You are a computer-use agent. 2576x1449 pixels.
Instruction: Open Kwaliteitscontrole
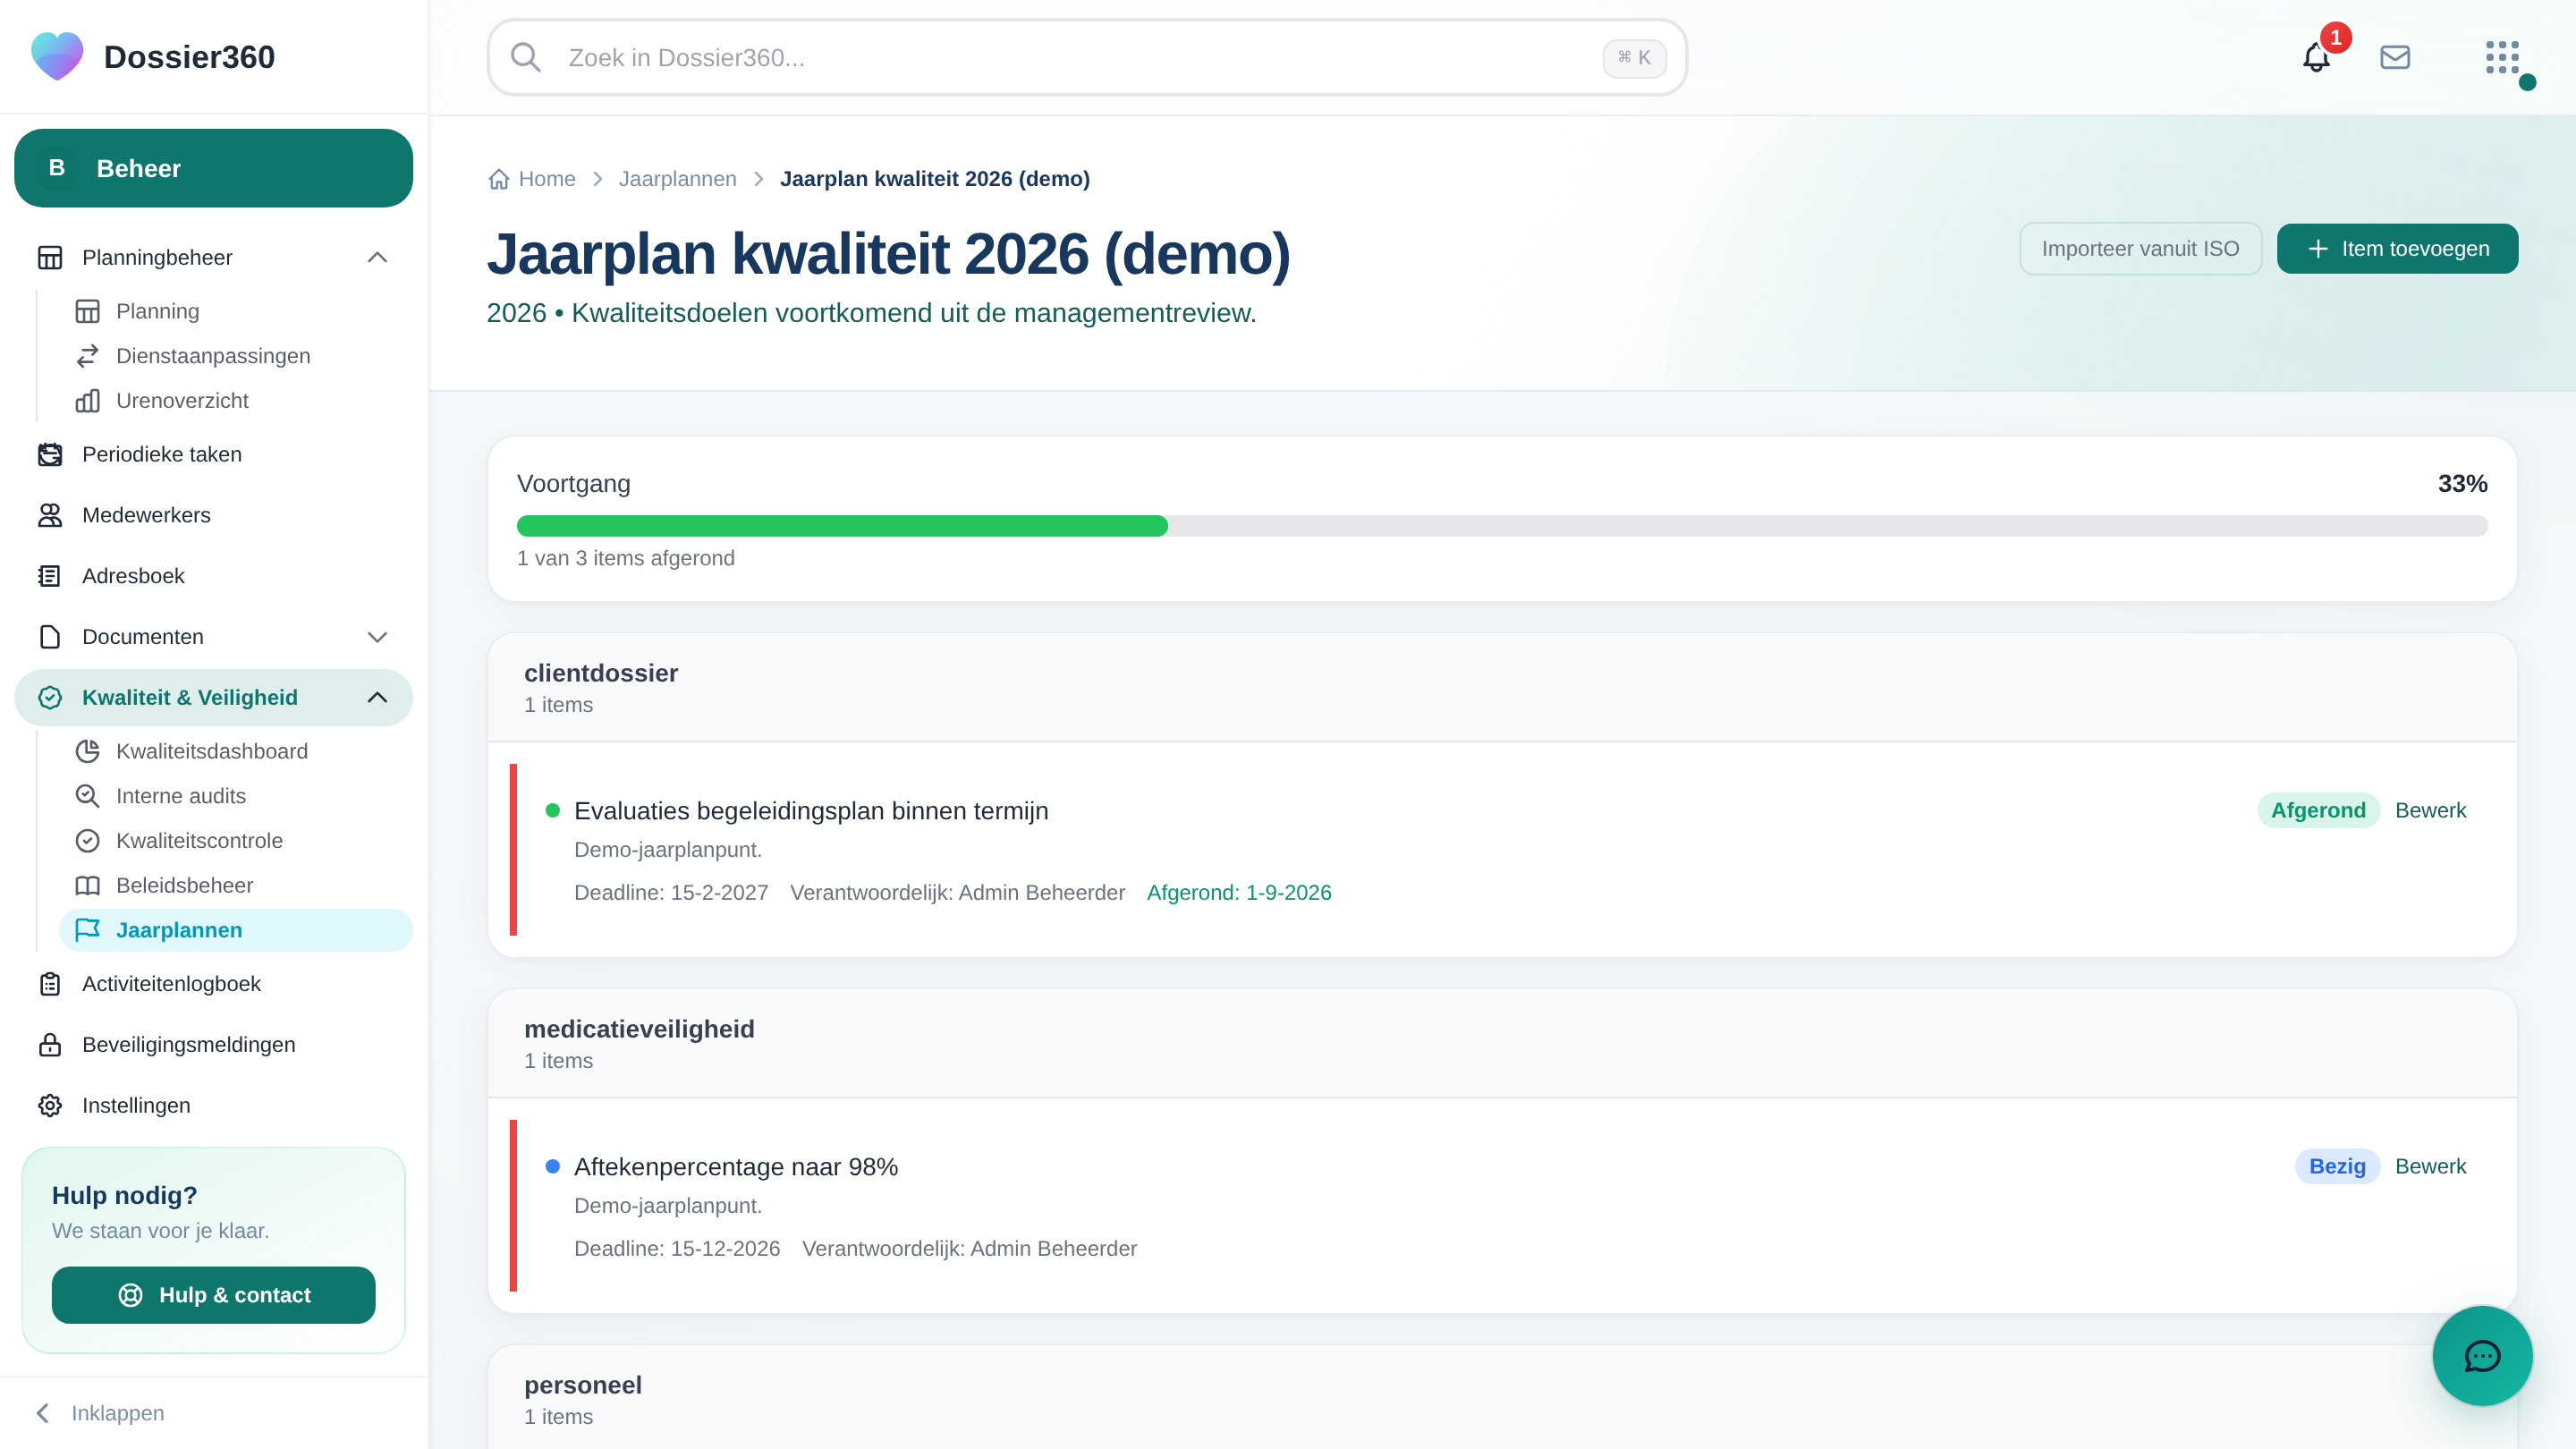point(235,841)
